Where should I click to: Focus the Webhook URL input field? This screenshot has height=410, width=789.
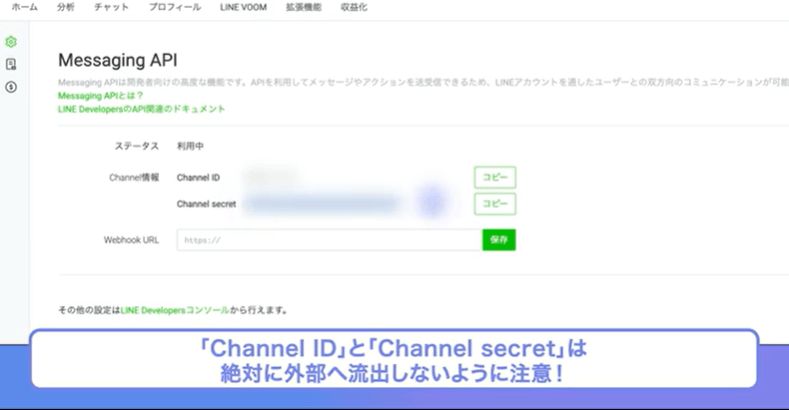point(329,240)
